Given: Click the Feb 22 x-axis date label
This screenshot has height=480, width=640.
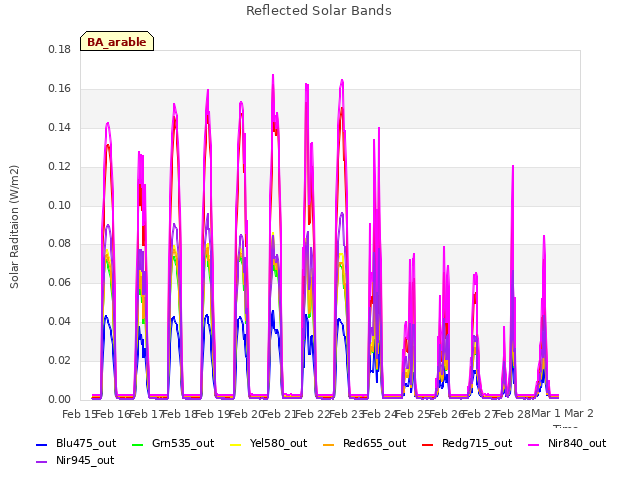Looking at the screenshot, I should tap(313, 414).
